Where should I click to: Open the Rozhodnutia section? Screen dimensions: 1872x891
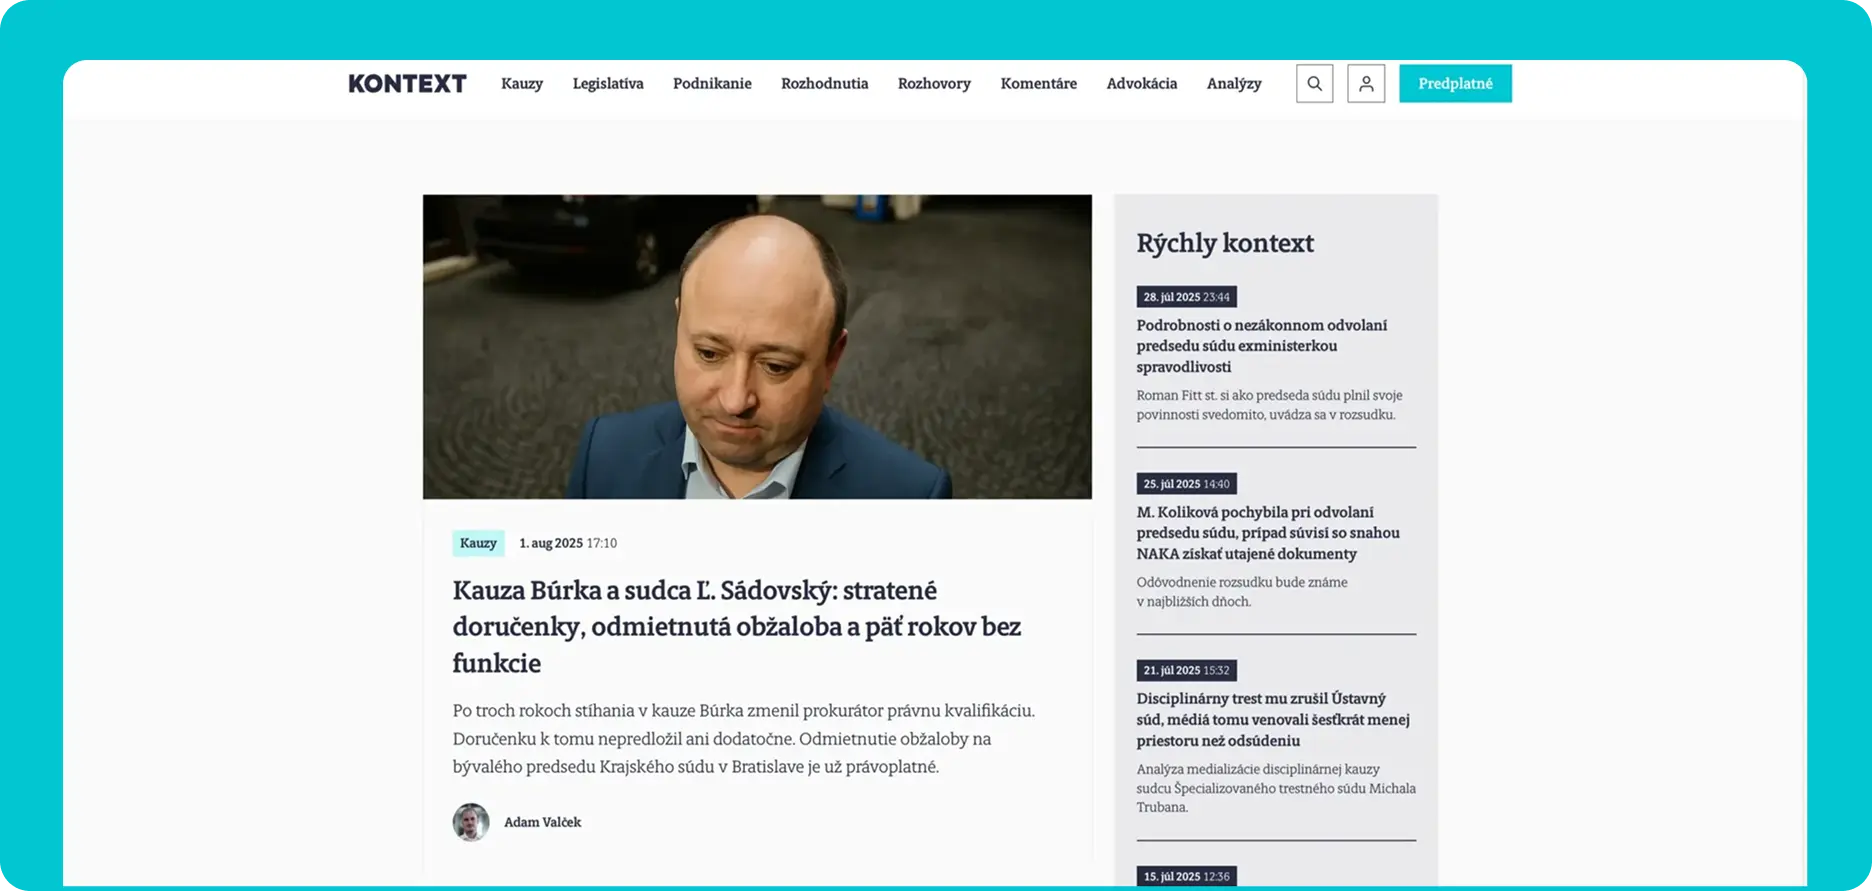[825, 84]
